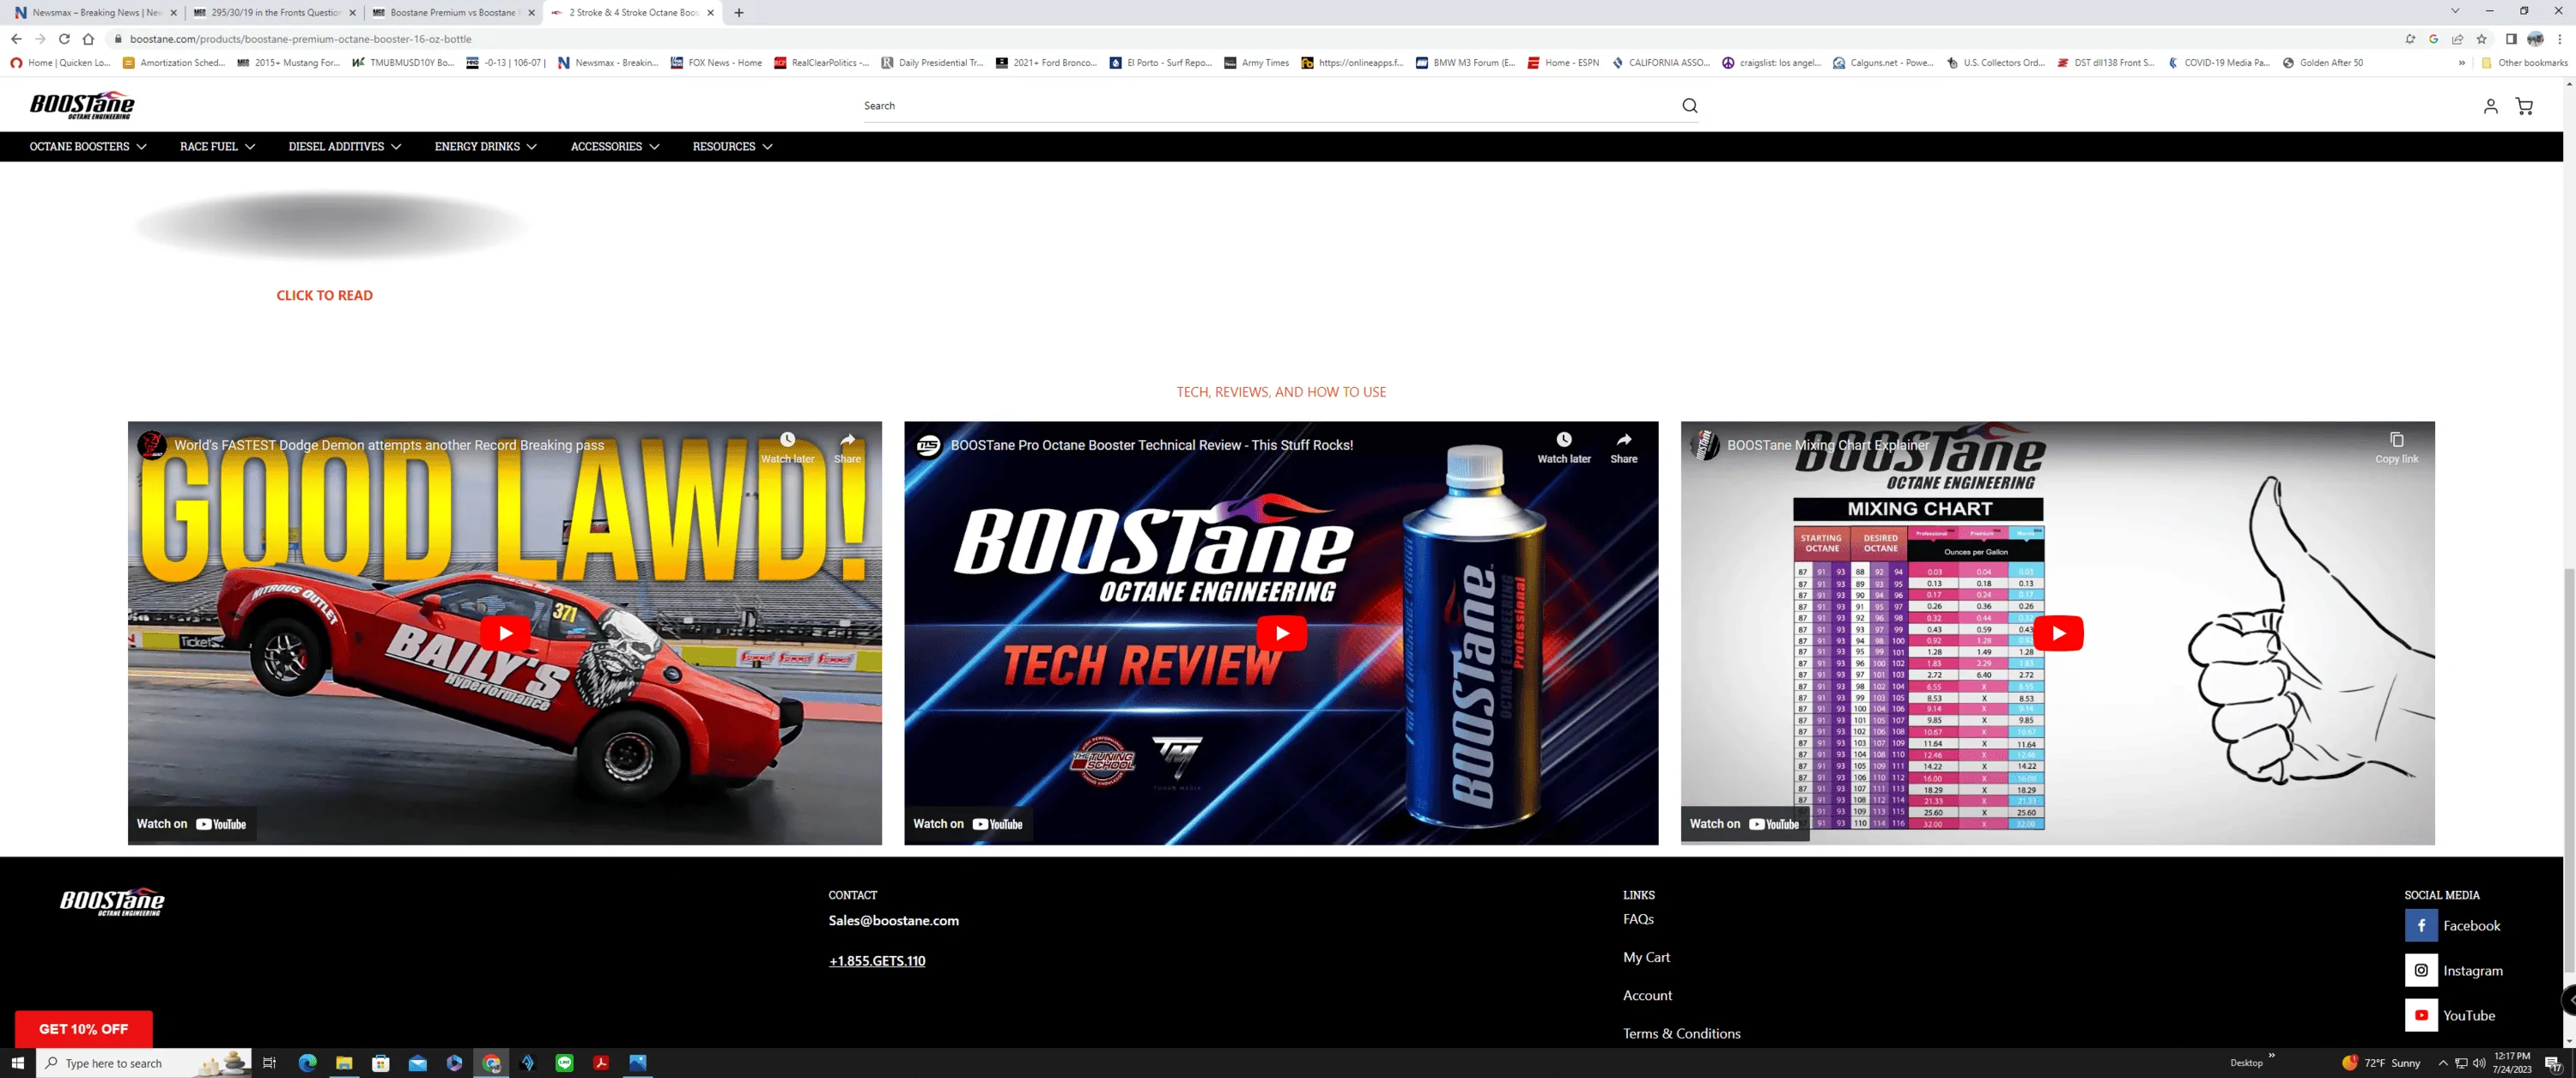Play the BOOSTane Tech Review video
2576x1078 pixels.
pos(1281,633)
